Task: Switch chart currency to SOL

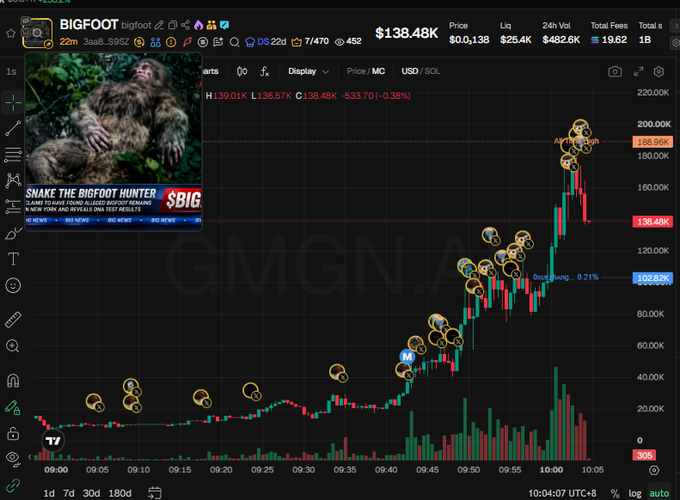Action: [x=432, y=71]
